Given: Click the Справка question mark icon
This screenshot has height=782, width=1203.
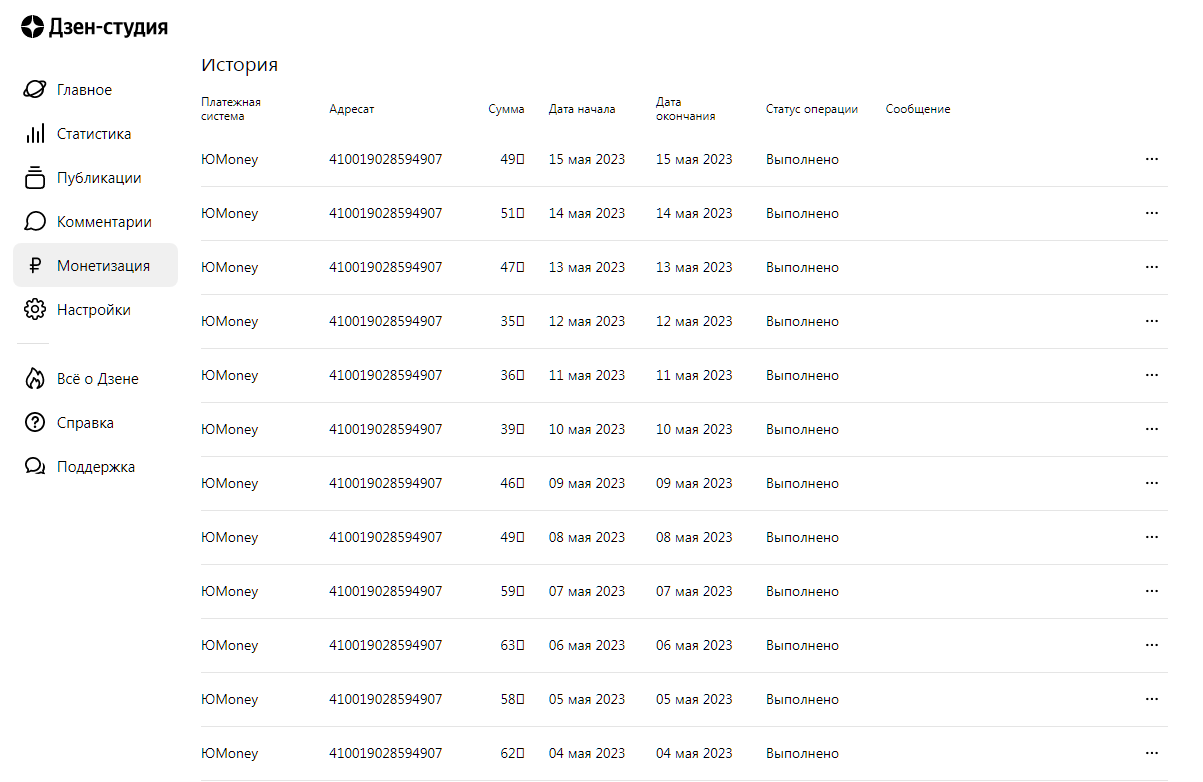Looking at the screenshot, I should (35, 423).
